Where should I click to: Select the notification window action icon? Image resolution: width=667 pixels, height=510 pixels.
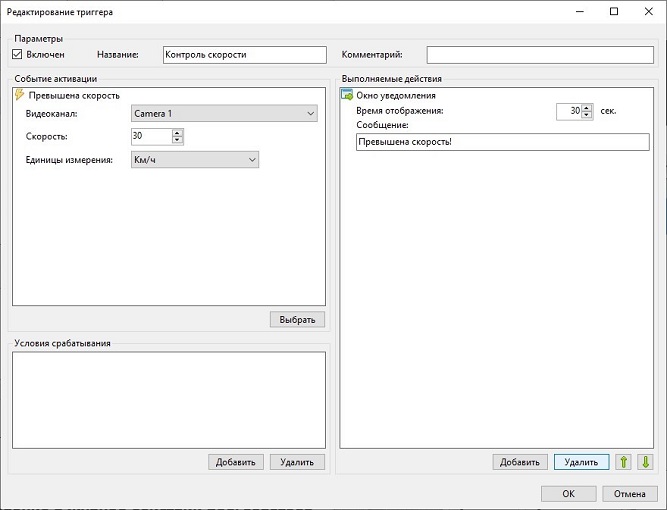pyautogui.click(x=347, y=95)
